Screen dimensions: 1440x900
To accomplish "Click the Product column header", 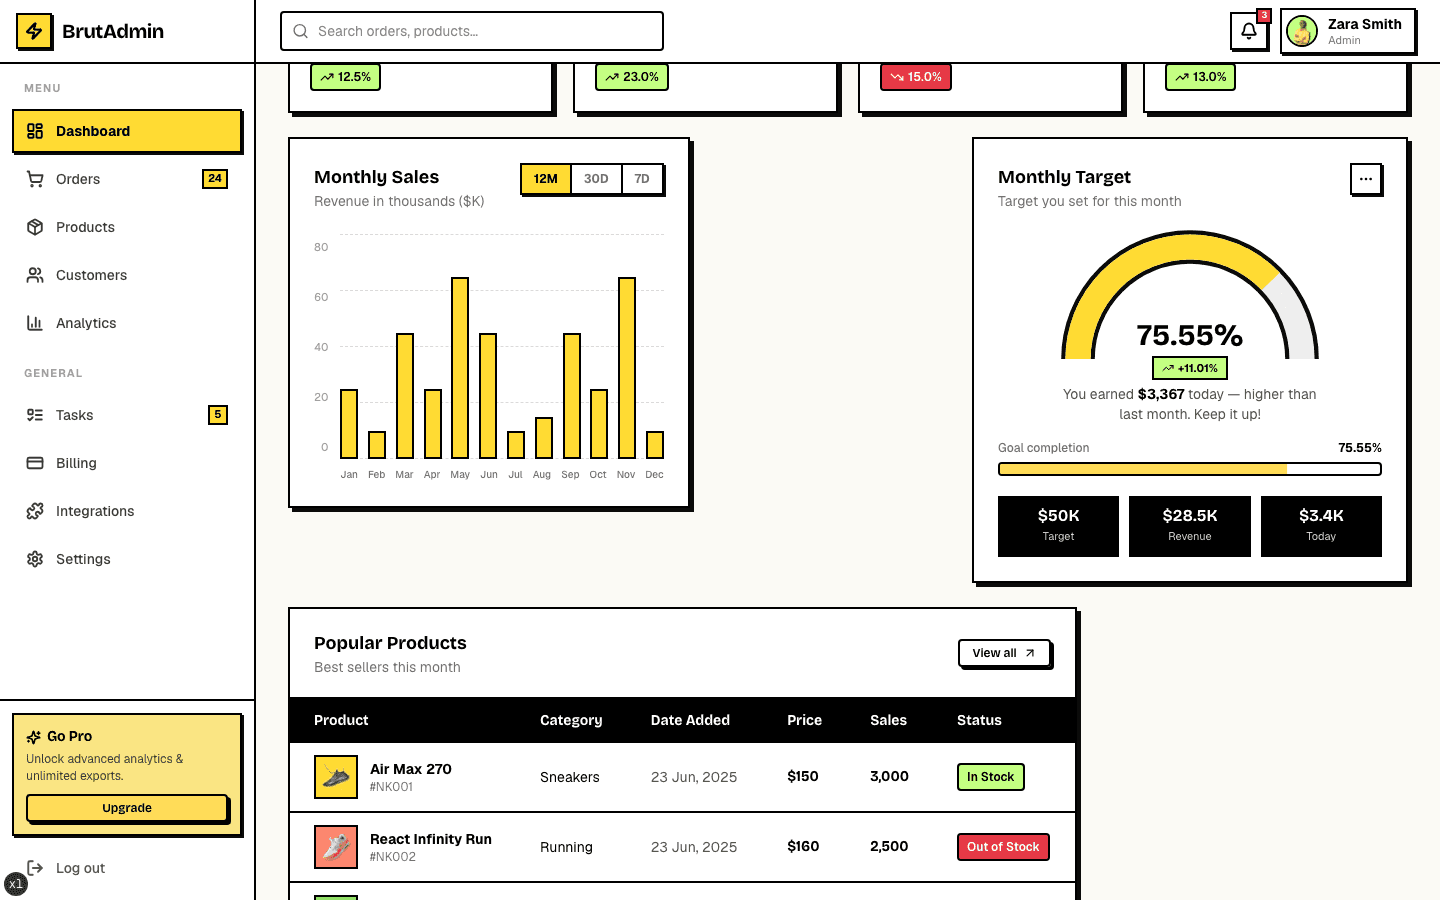I will (x=341, y=720).
